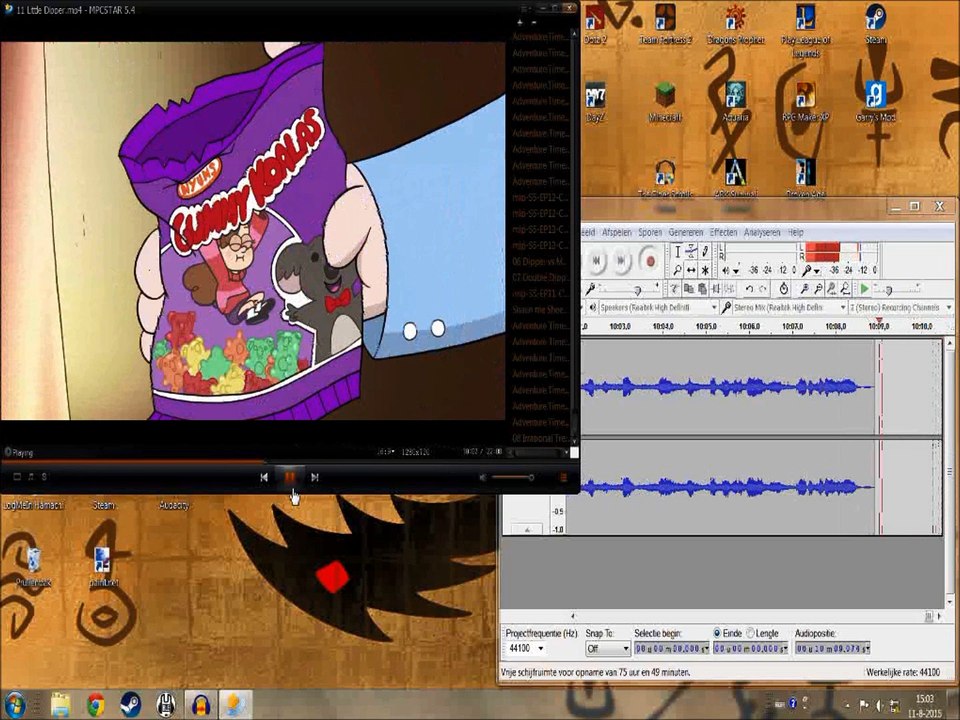
Task: Select the Audacity Zoom magnifier tool
Action: pyautogui.click(x=678, y=270)
